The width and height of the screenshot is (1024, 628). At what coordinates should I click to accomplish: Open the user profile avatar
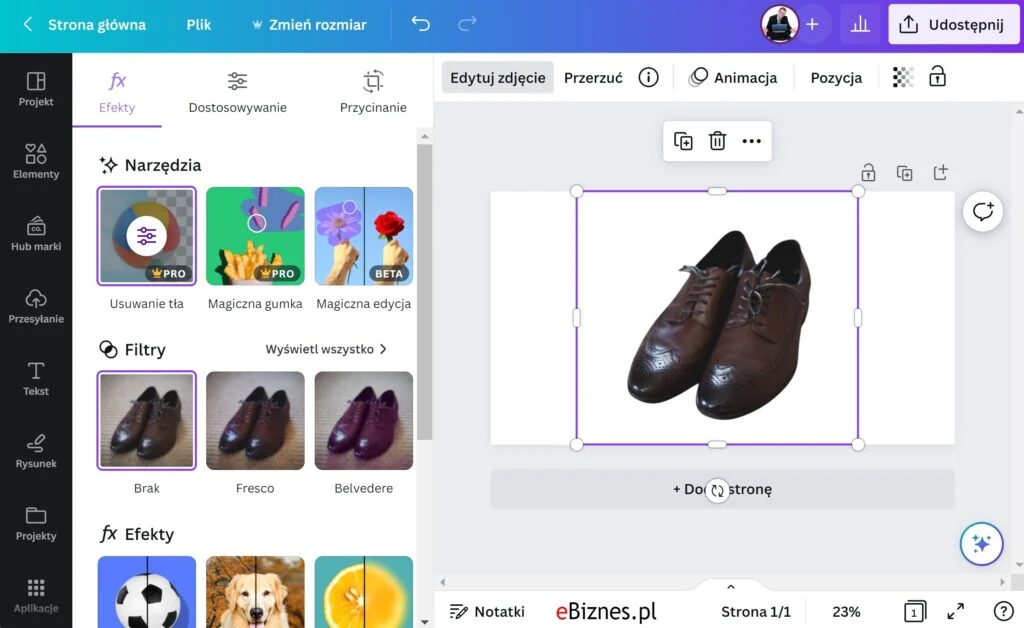[779, 25]
